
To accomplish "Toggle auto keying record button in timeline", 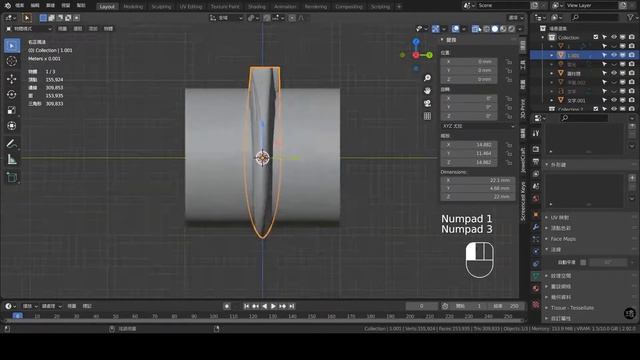I will point(227,306).
